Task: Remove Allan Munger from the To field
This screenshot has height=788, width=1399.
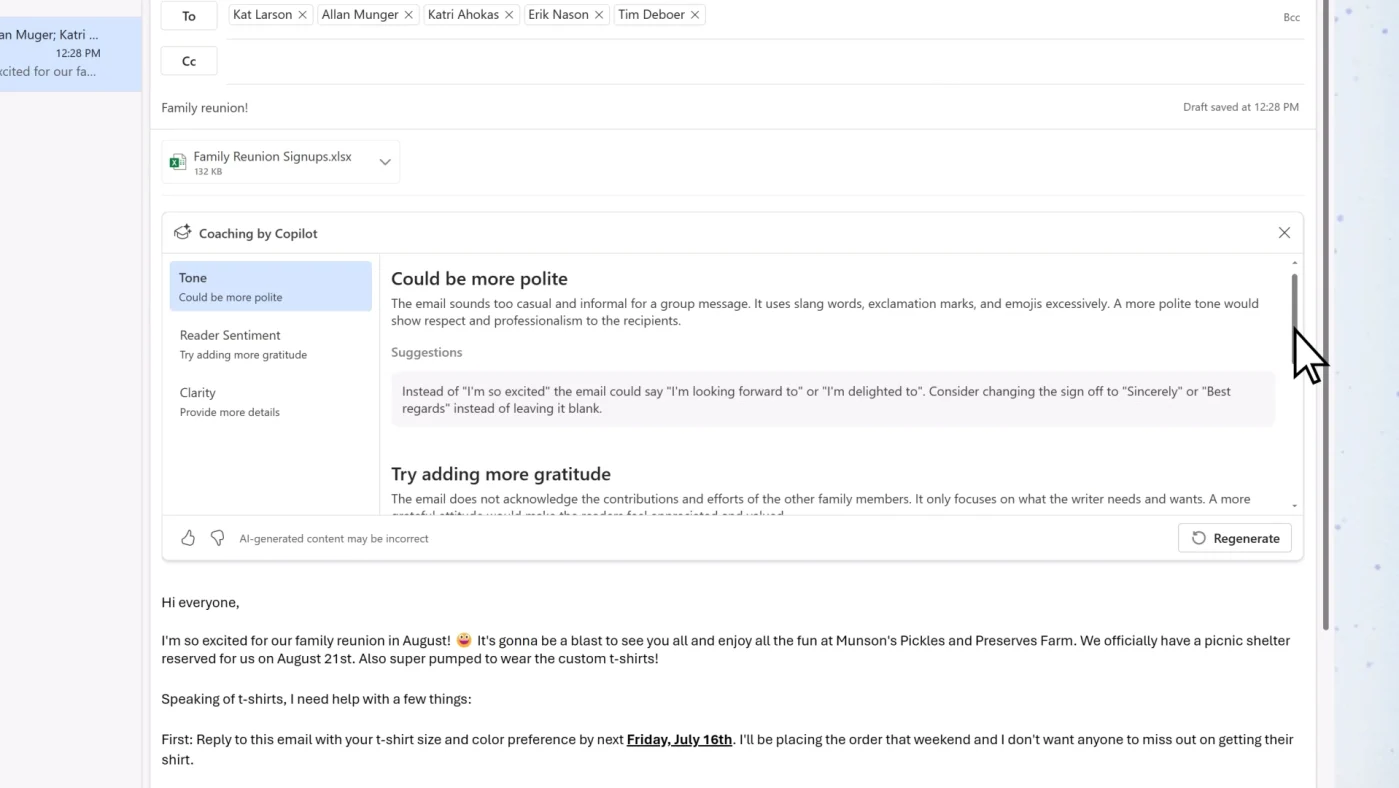Action: pyautogui.click(x=408, y=15)
